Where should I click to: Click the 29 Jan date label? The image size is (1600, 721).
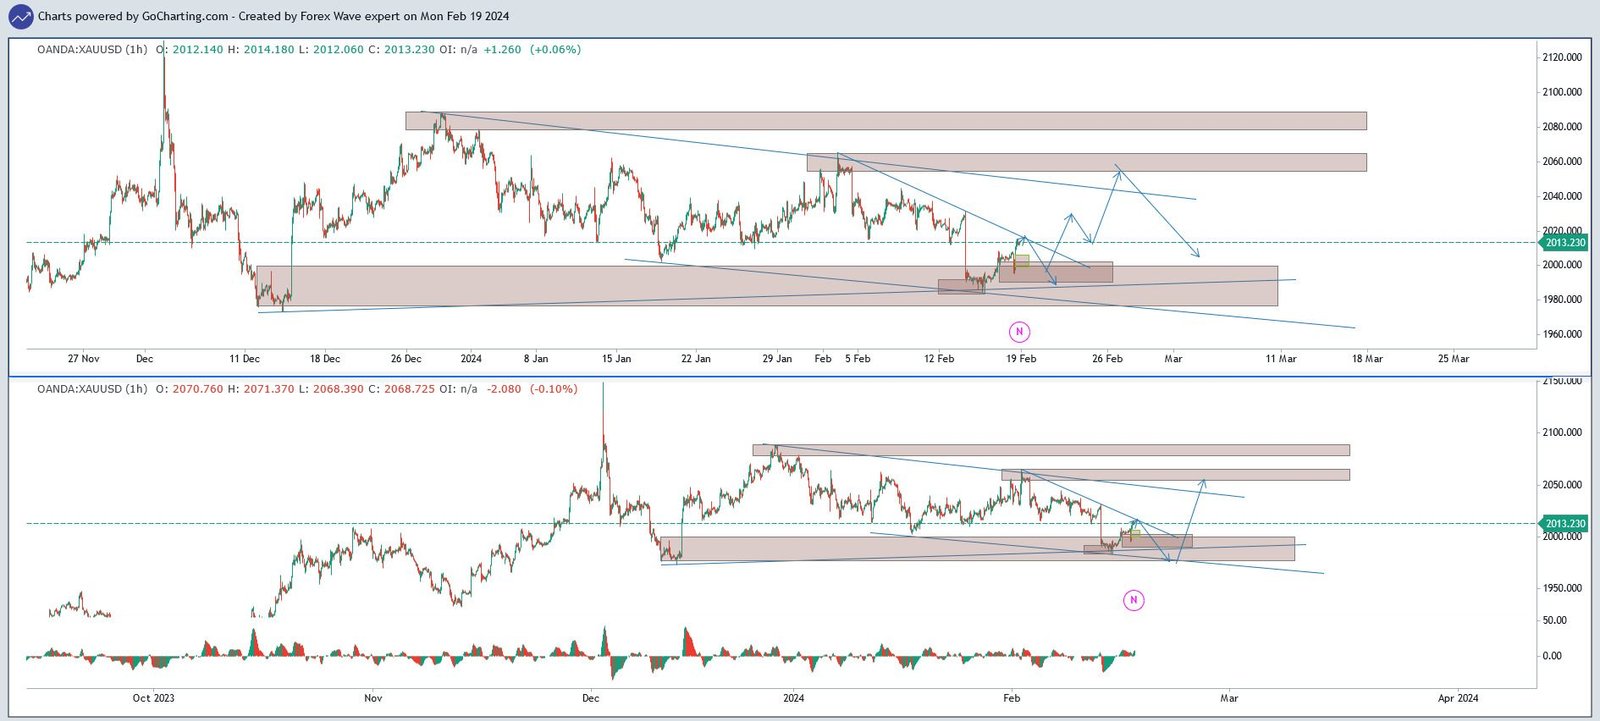point(777,359)
